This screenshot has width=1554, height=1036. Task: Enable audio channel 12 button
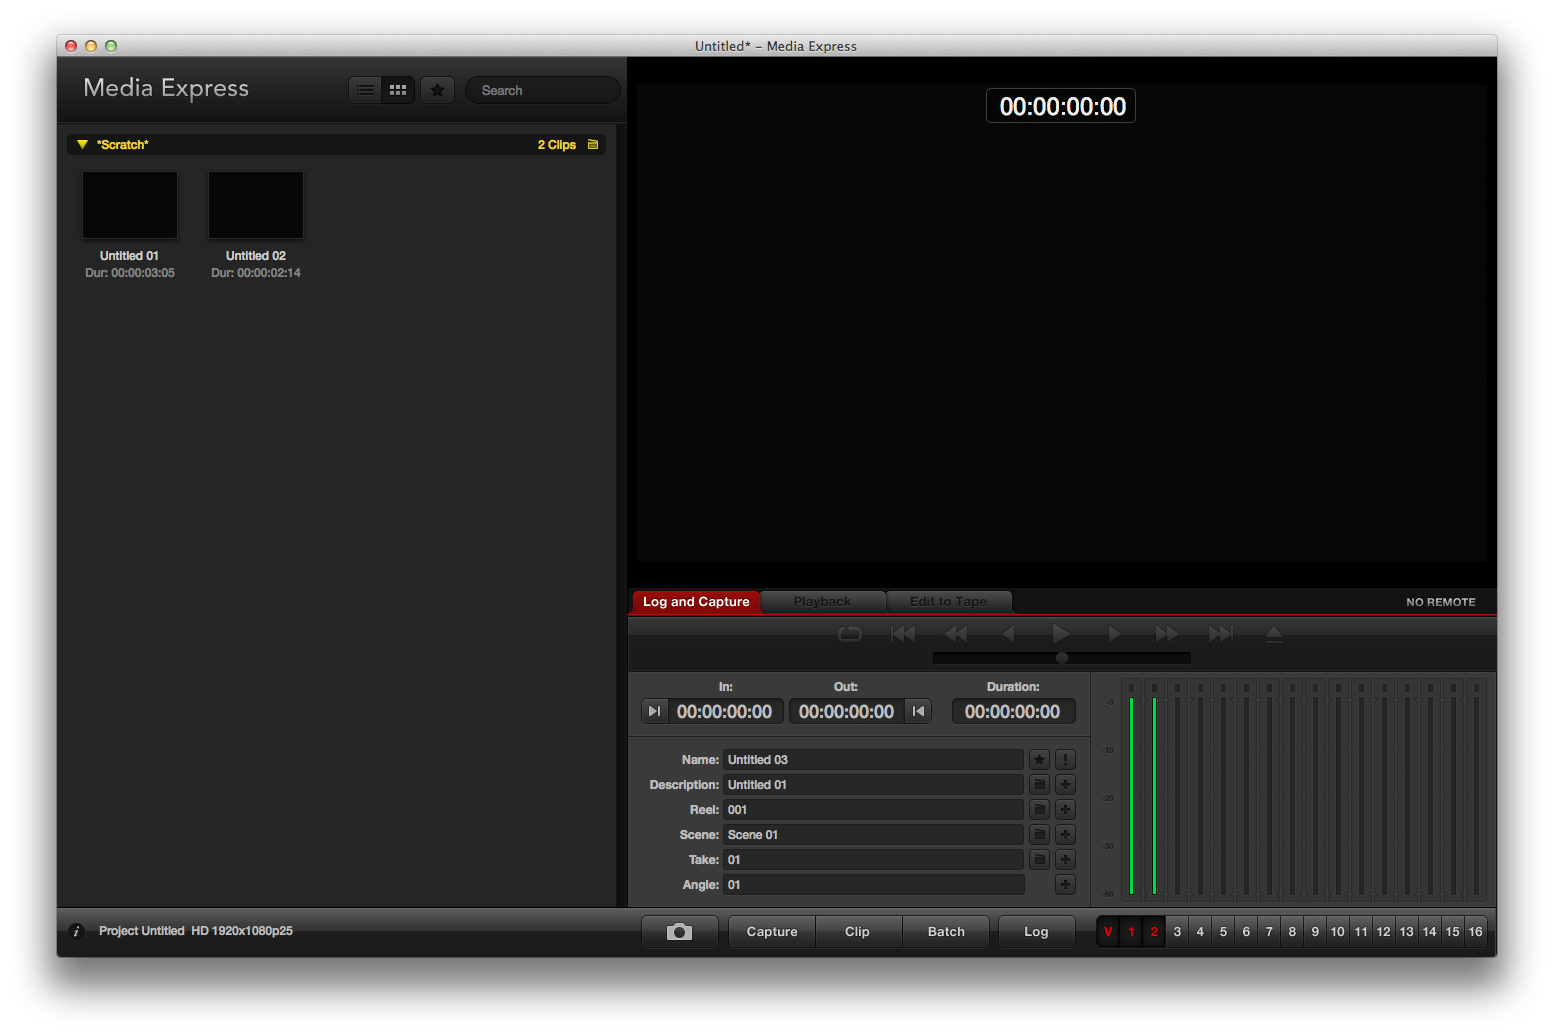click(x=1384, y=932)
